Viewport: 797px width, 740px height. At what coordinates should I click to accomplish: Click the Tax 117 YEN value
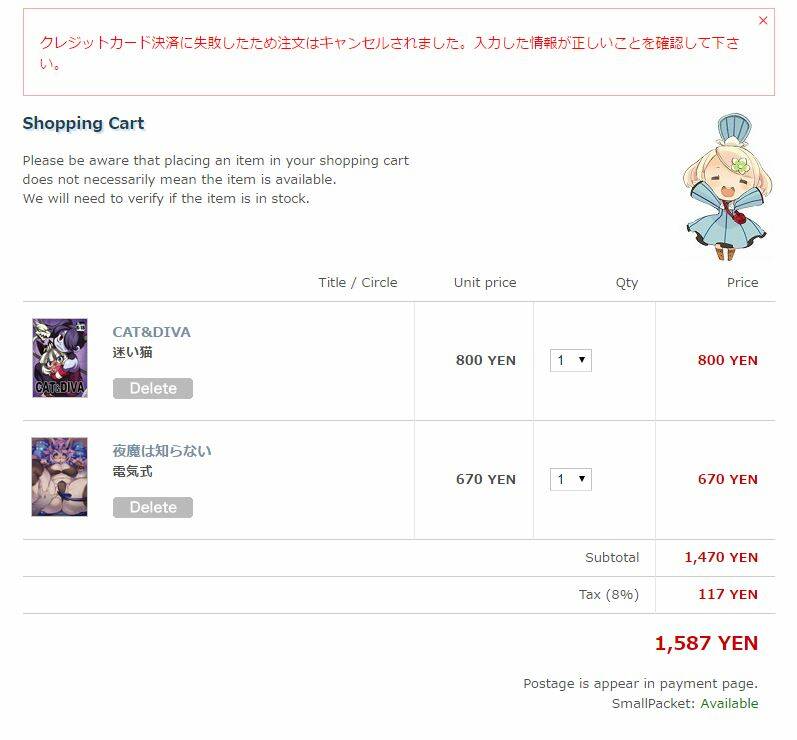coord(728,595)
